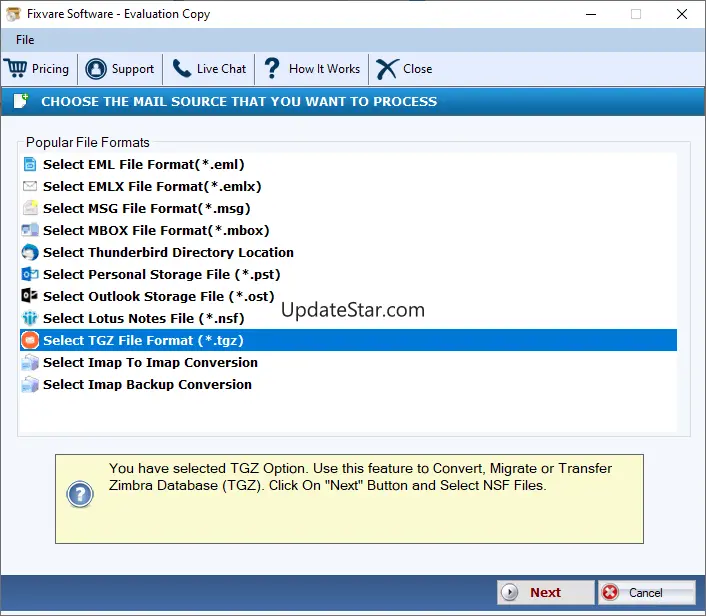Screen dimensions: 706x616
Task: Click the MSG file icon
Action: pos(30,208)
